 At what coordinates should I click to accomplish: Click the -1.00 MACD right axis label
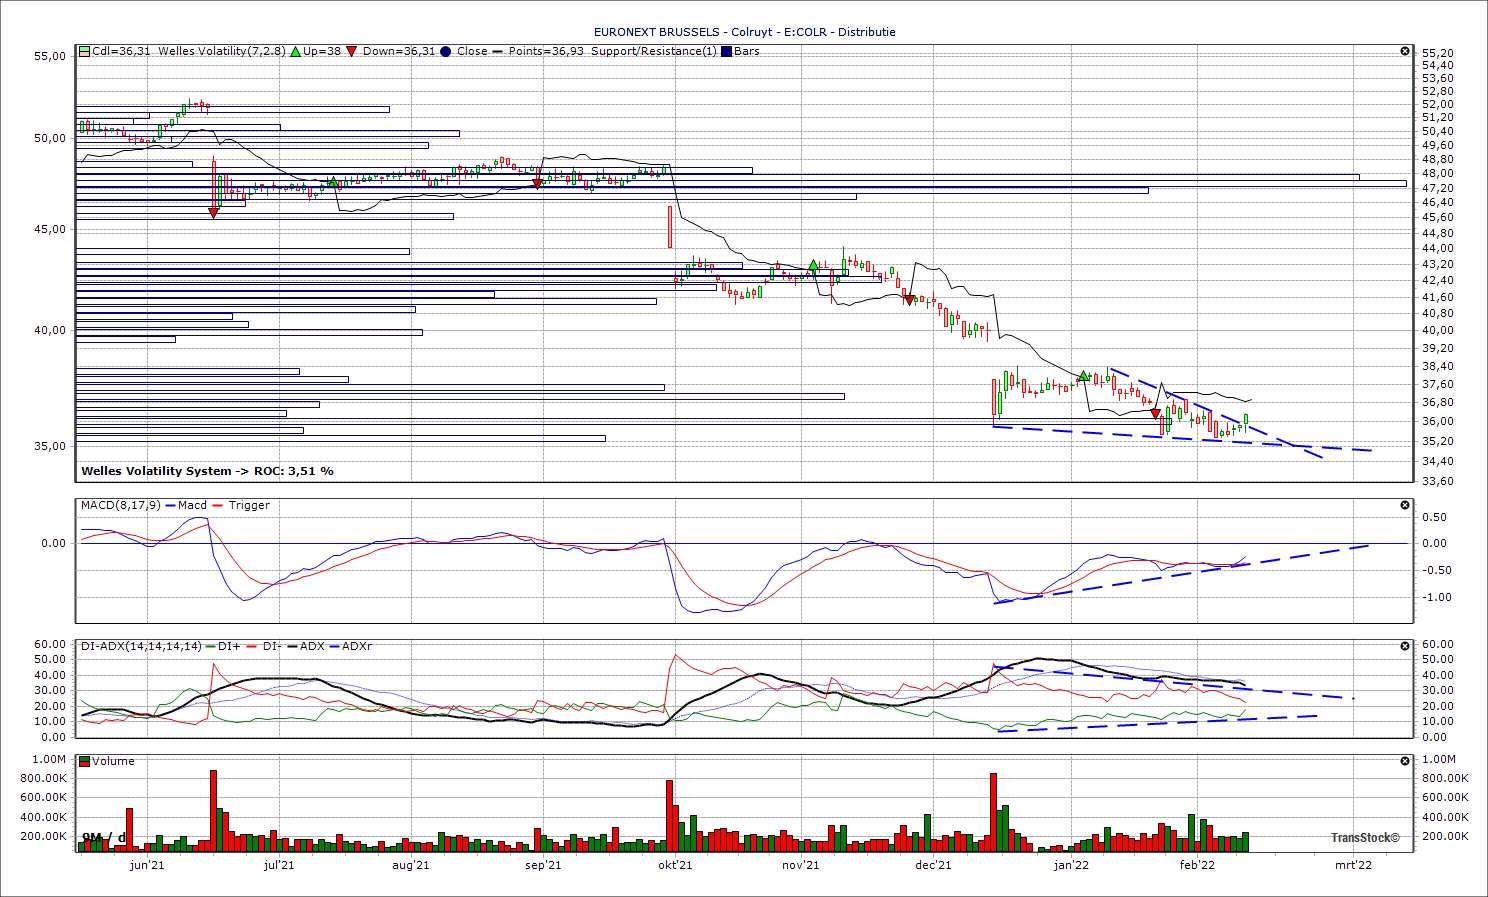tap(1435, 597)
